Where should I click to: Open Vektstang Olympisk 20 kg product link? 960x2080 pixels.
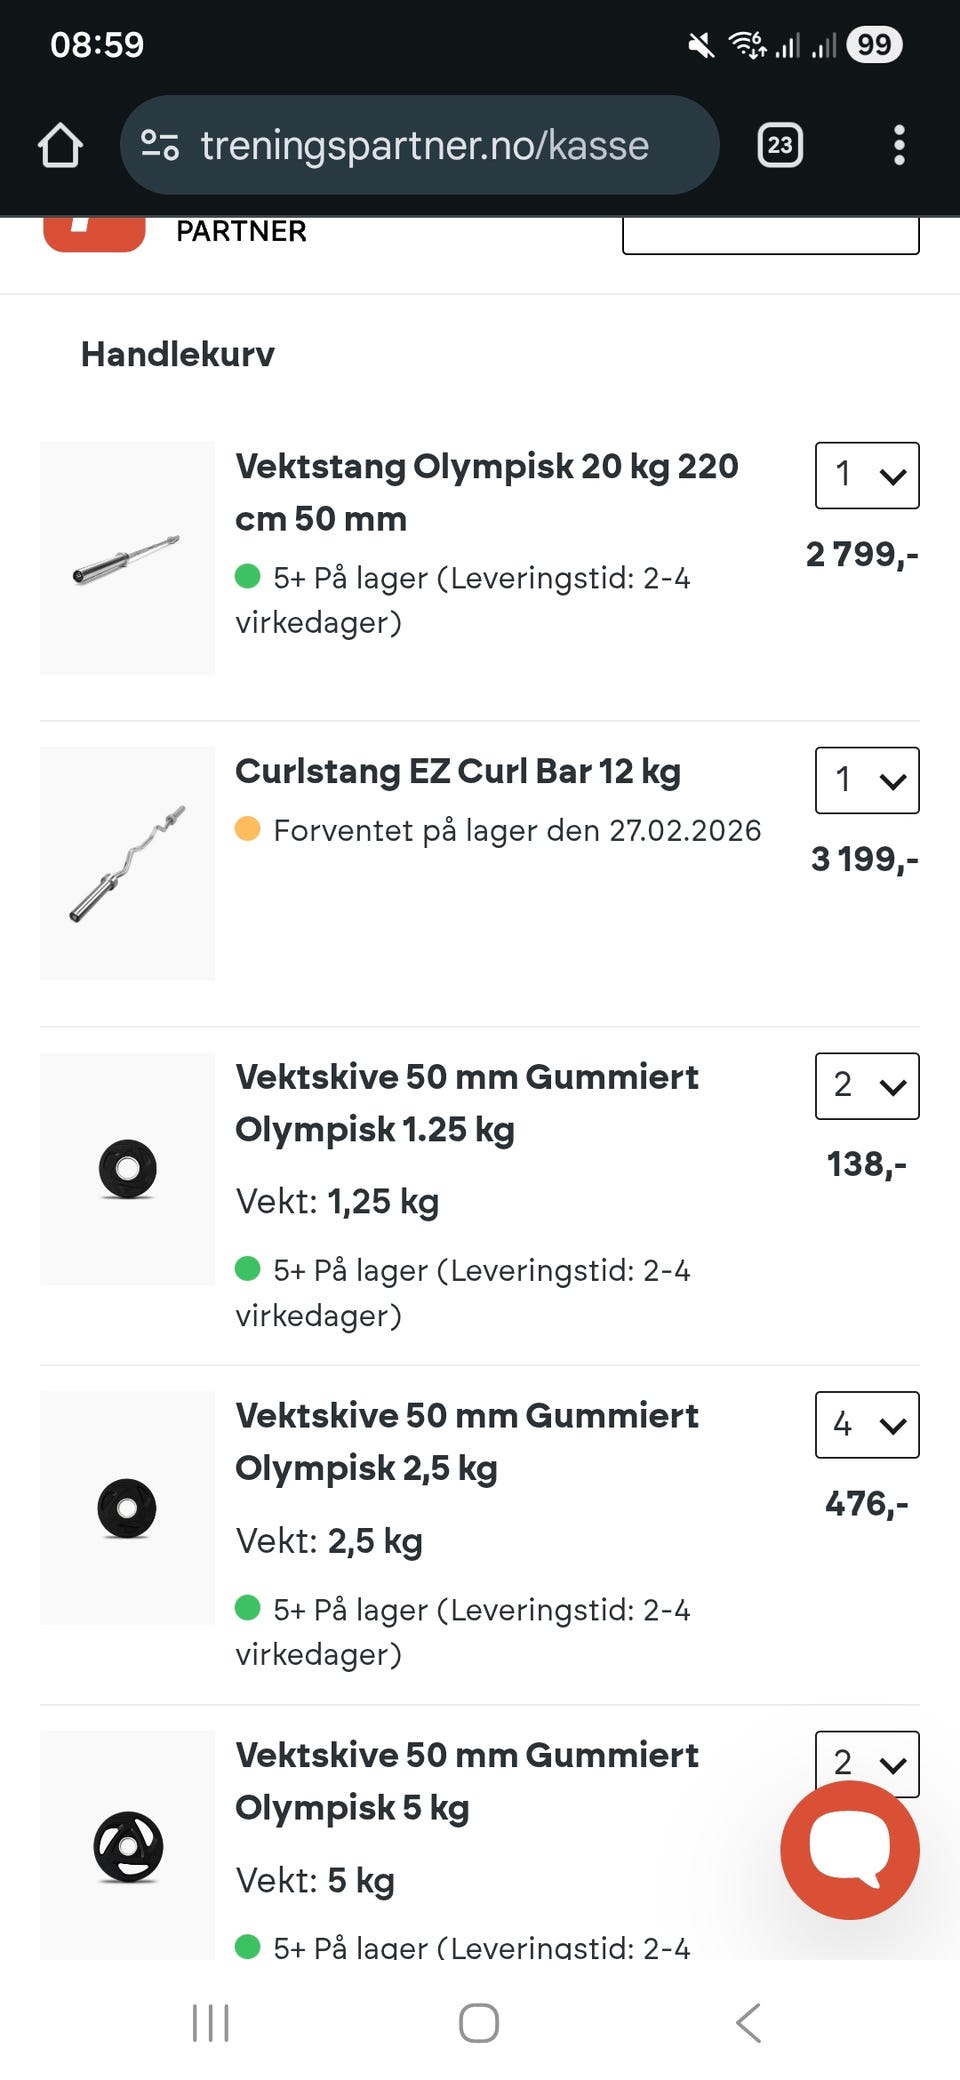tap(487, 492)
